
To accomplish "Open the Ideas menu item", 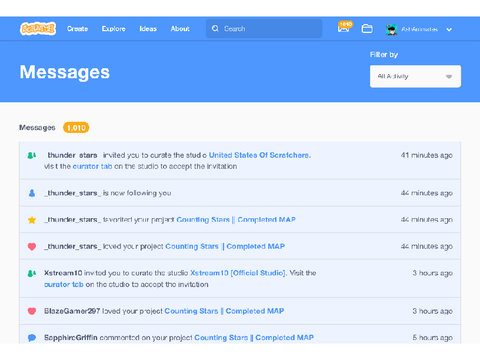I will click(148, 29).
